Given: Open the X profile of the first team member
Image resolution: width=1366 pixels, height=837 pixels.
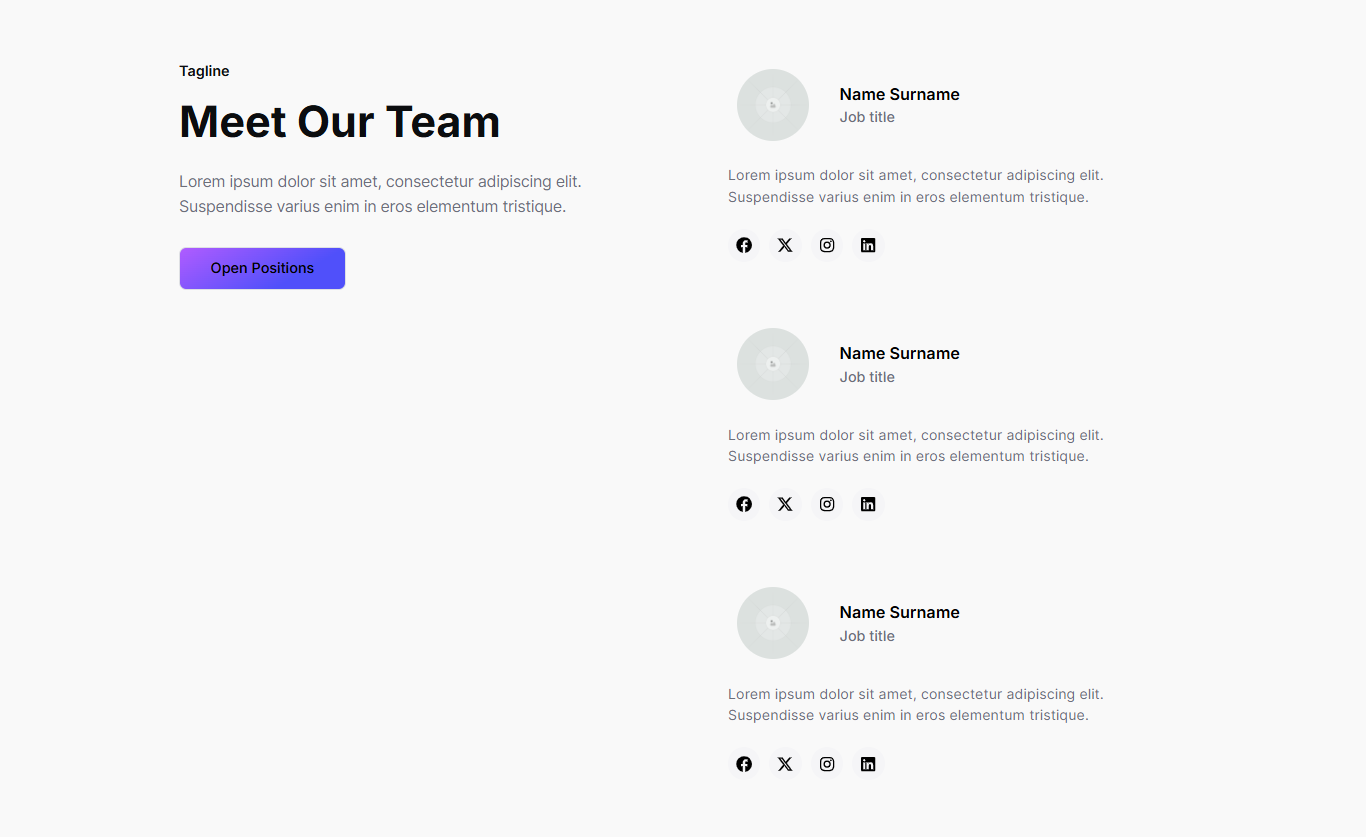Looking at the screenshot, I should coord(785,245).
